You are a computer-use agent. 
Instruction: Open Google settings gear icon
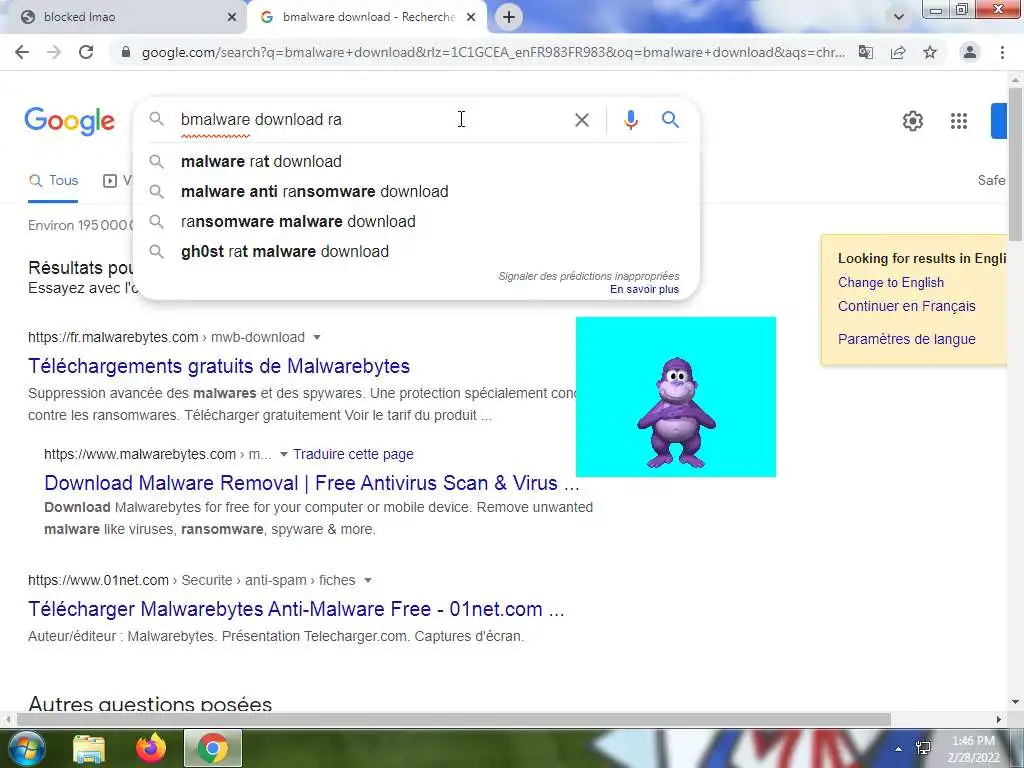pos(912,121)
